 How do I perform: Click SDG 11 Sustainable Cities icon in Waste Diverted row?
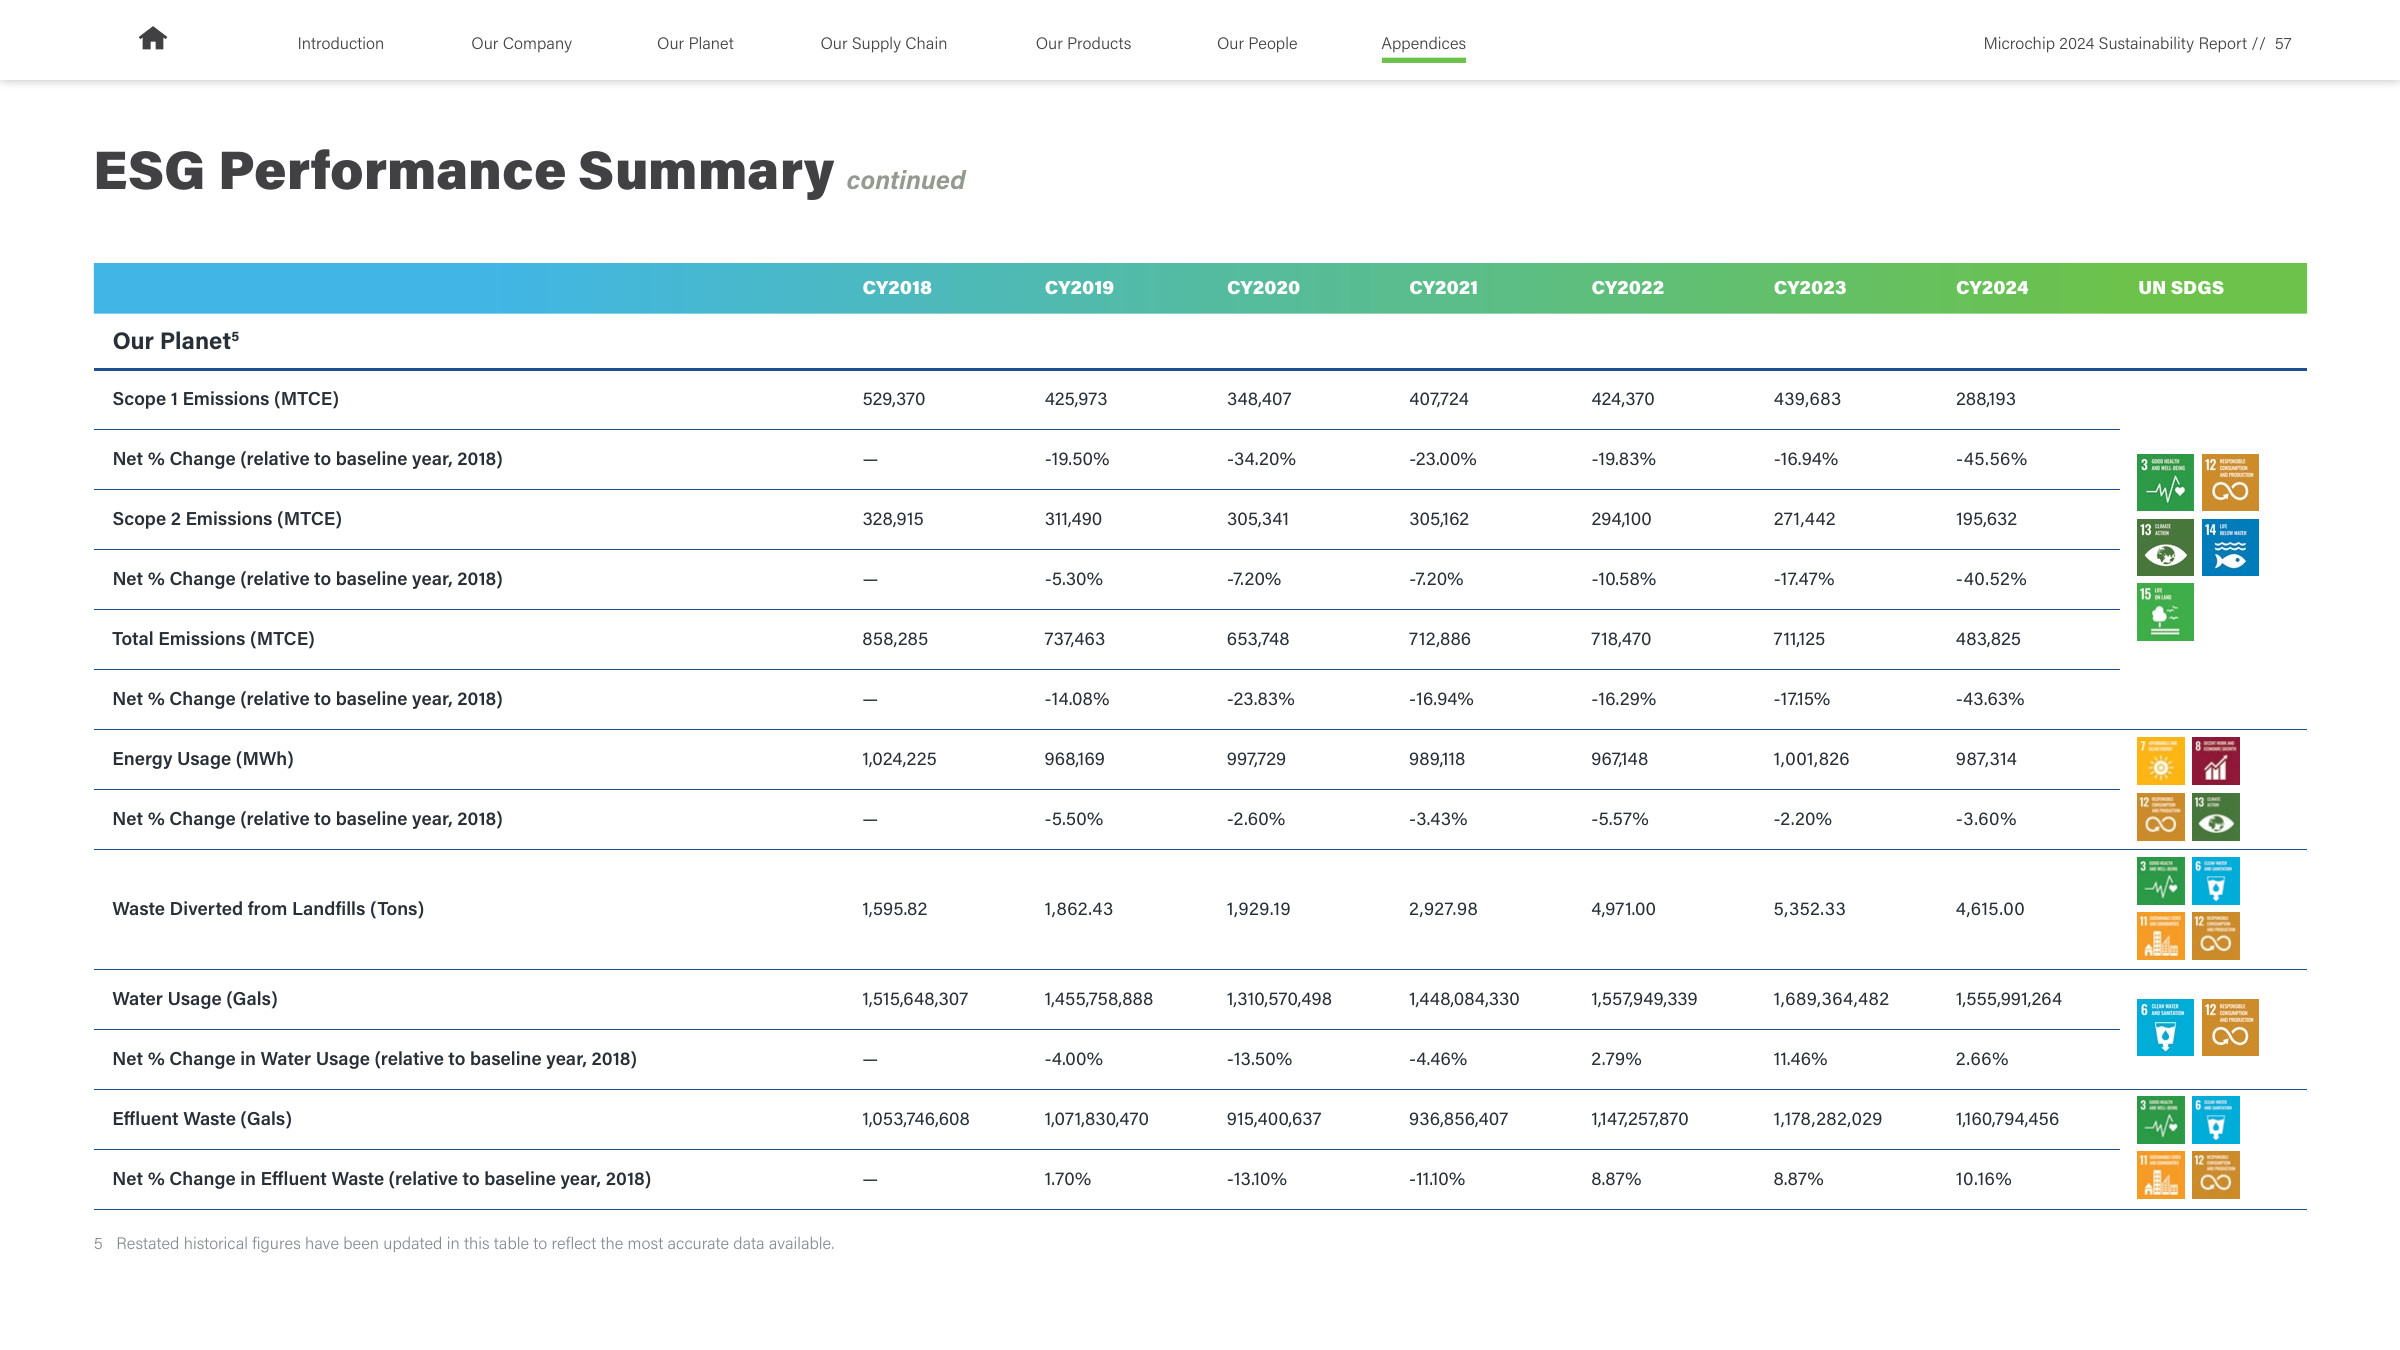pyautogui.click(x=2161, y=936)
